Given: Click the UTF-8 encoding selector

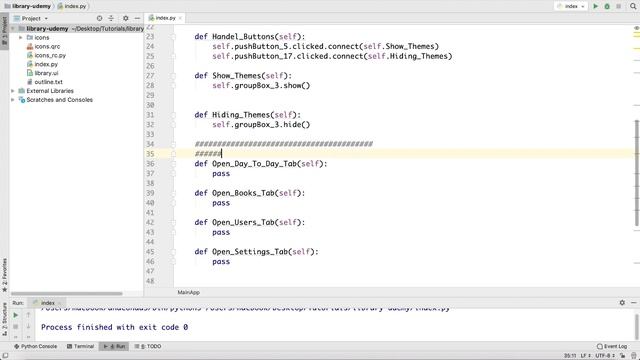Looking at the screenshot, I should [604, 356].
